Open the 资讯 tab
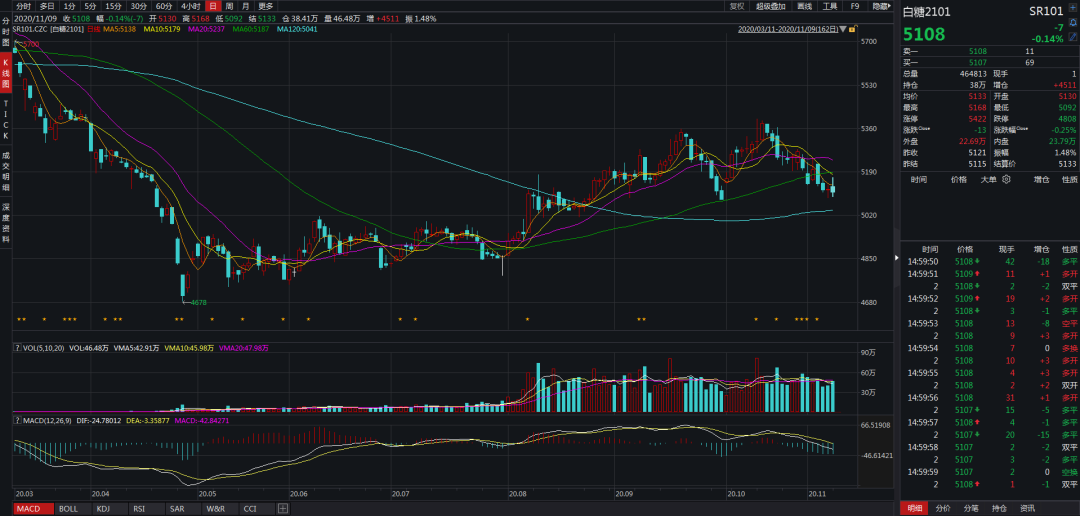1080x516 pixels. coord(1026,509)
